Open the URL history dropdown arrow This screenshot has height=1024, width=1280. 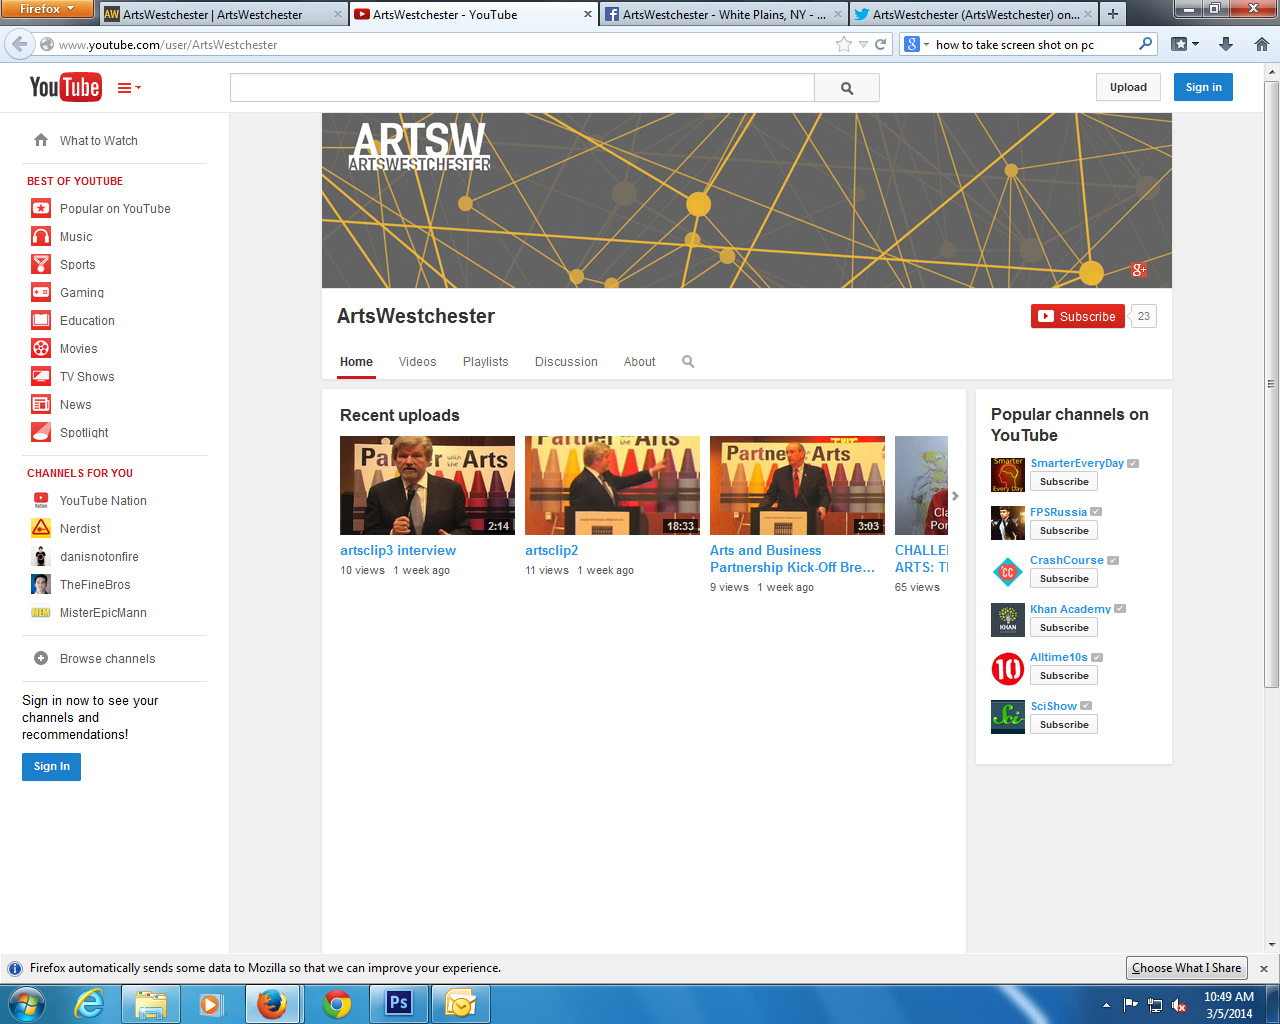tap(863, 44)
